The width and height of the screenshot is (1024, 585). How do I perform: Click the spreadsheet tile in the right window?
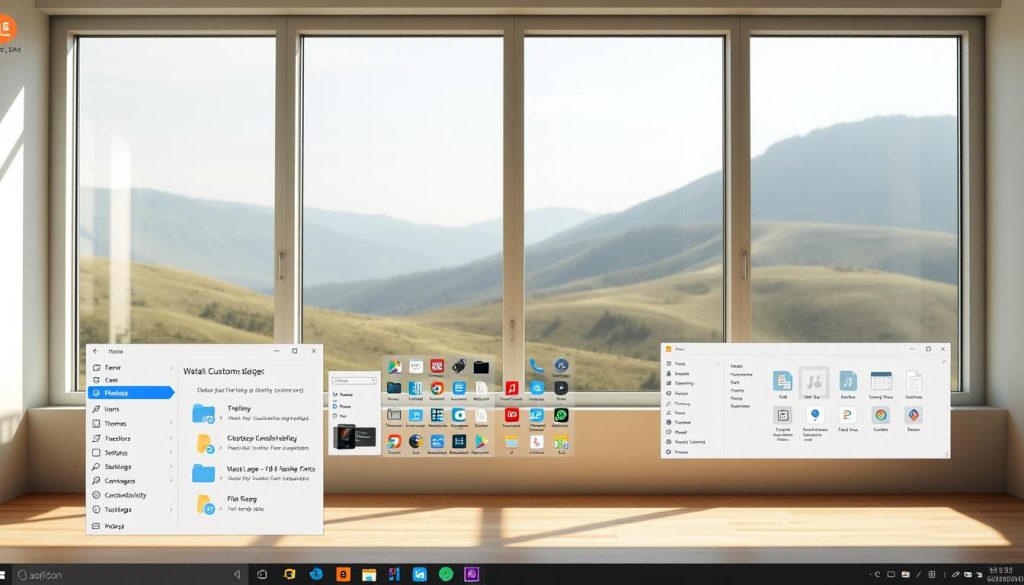click(x=880, y=382)
